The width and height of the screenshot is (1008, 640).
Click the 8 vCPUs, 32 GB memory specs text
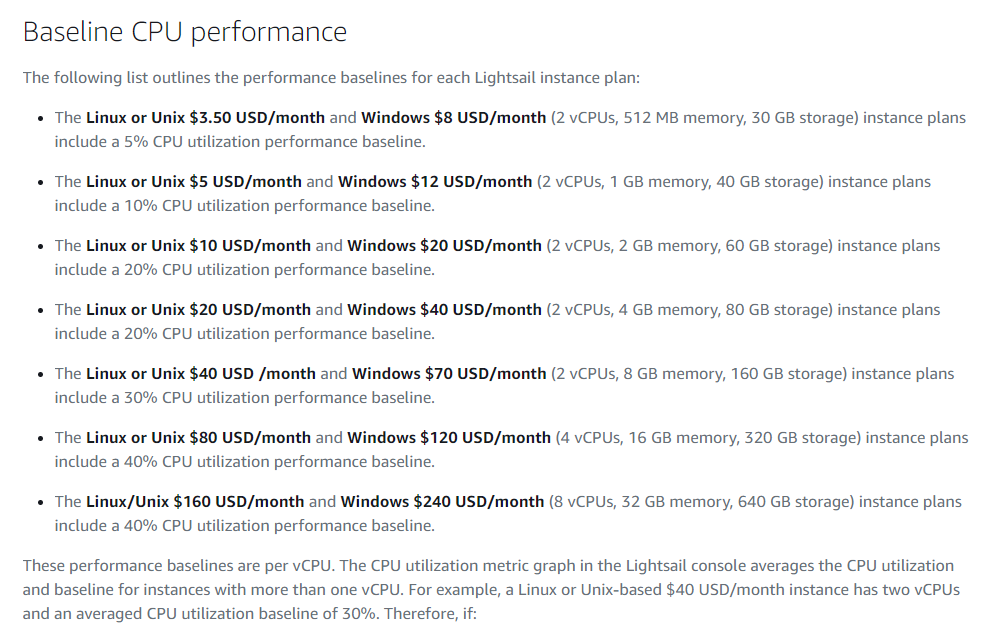point(640,502)
